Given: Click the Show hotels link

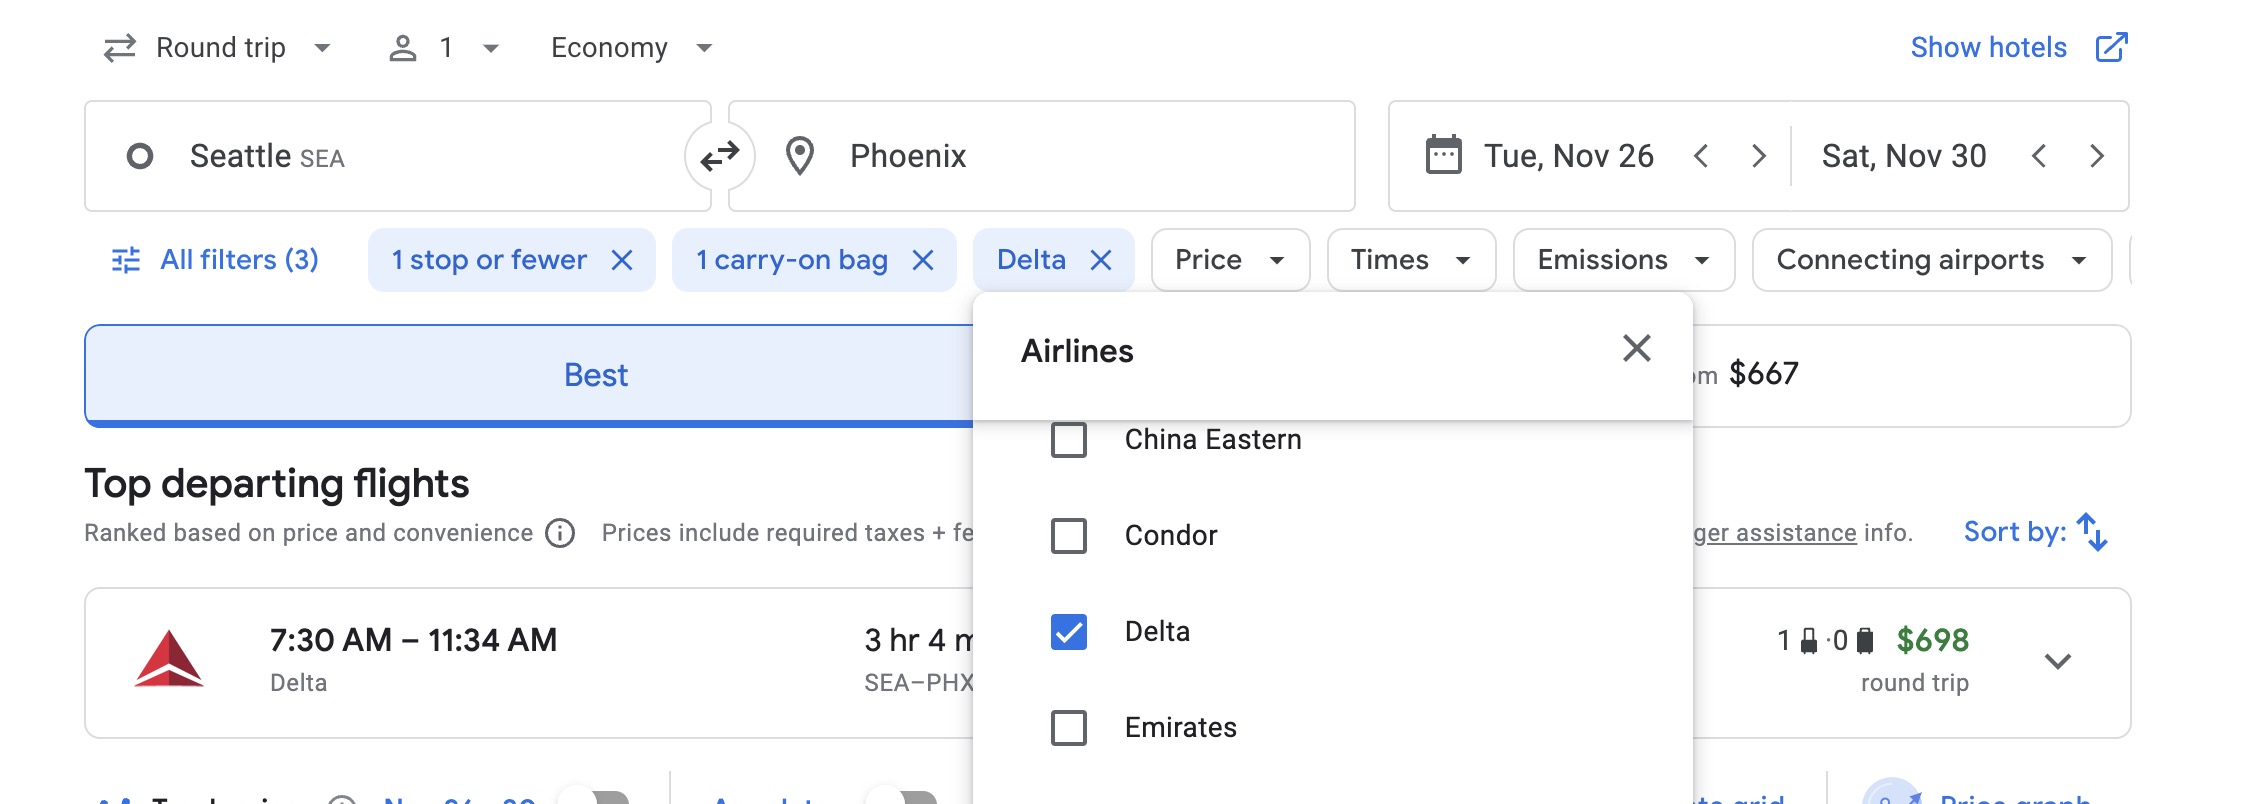Looking at the screenshot, I should click(1988, 46).
